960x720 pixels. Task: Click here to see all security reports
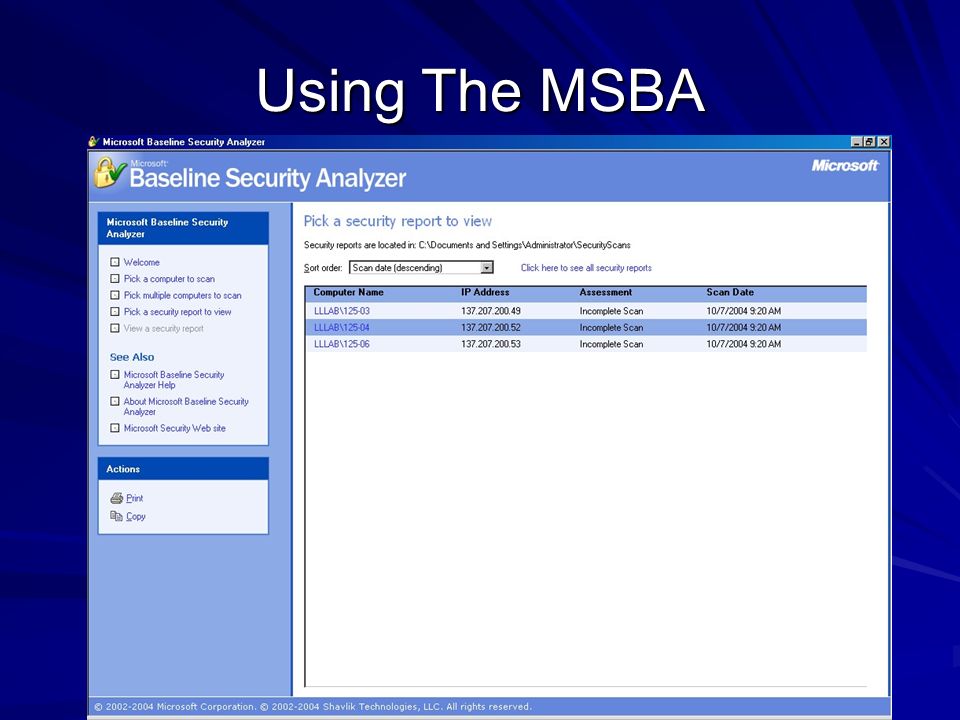pyautogui.click(x=586, y=268)
